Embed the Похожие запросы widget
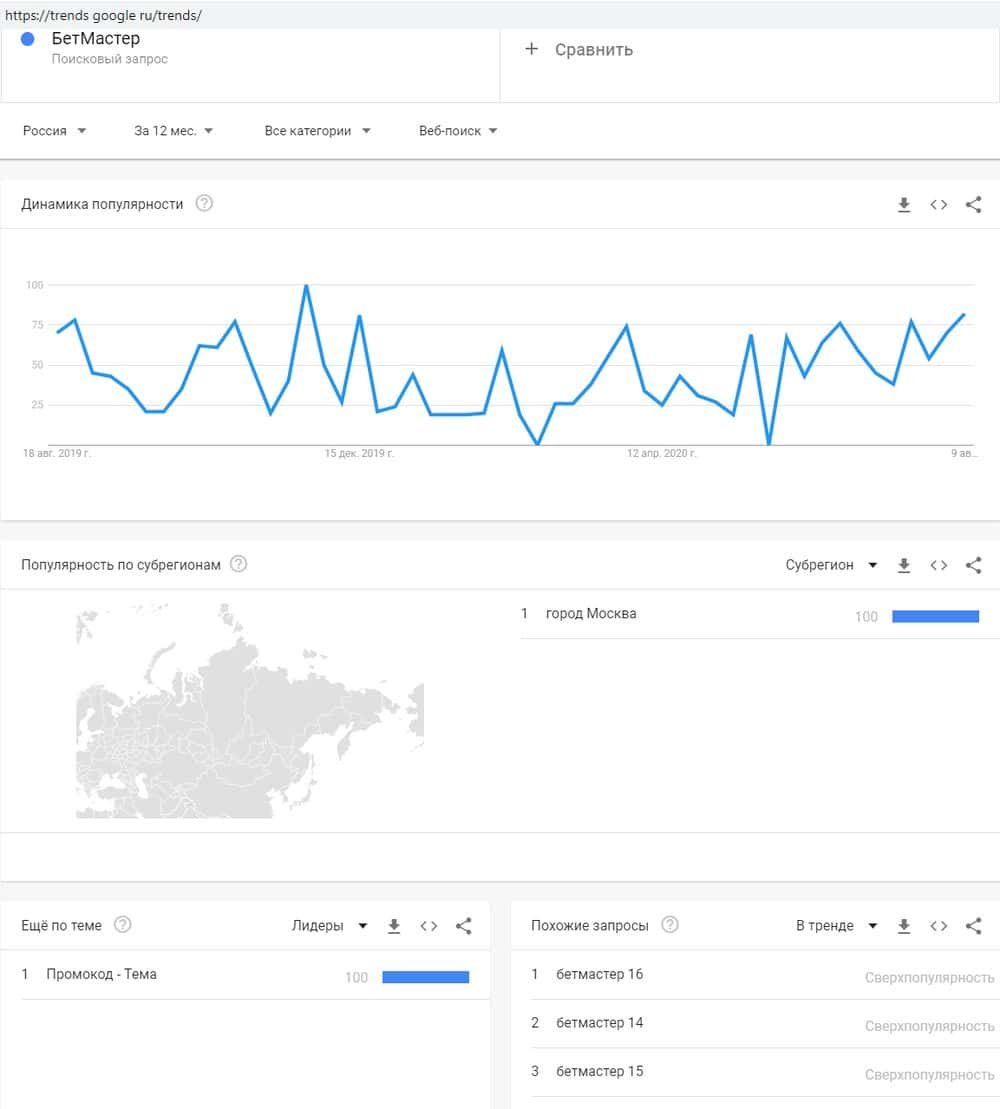Image resolution: width=1000 pixels, height=1109 pixels. coord(938,926)
